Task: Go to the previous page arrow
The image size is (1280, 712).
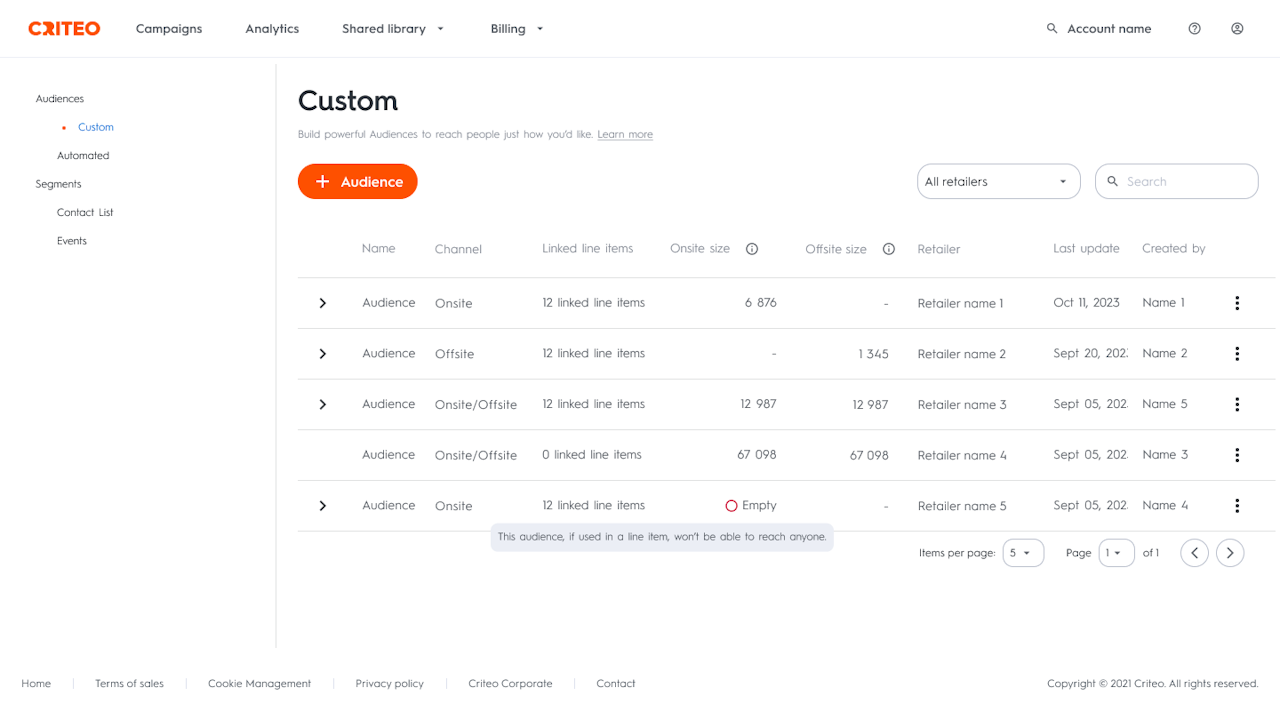Action: (1194, 553)
